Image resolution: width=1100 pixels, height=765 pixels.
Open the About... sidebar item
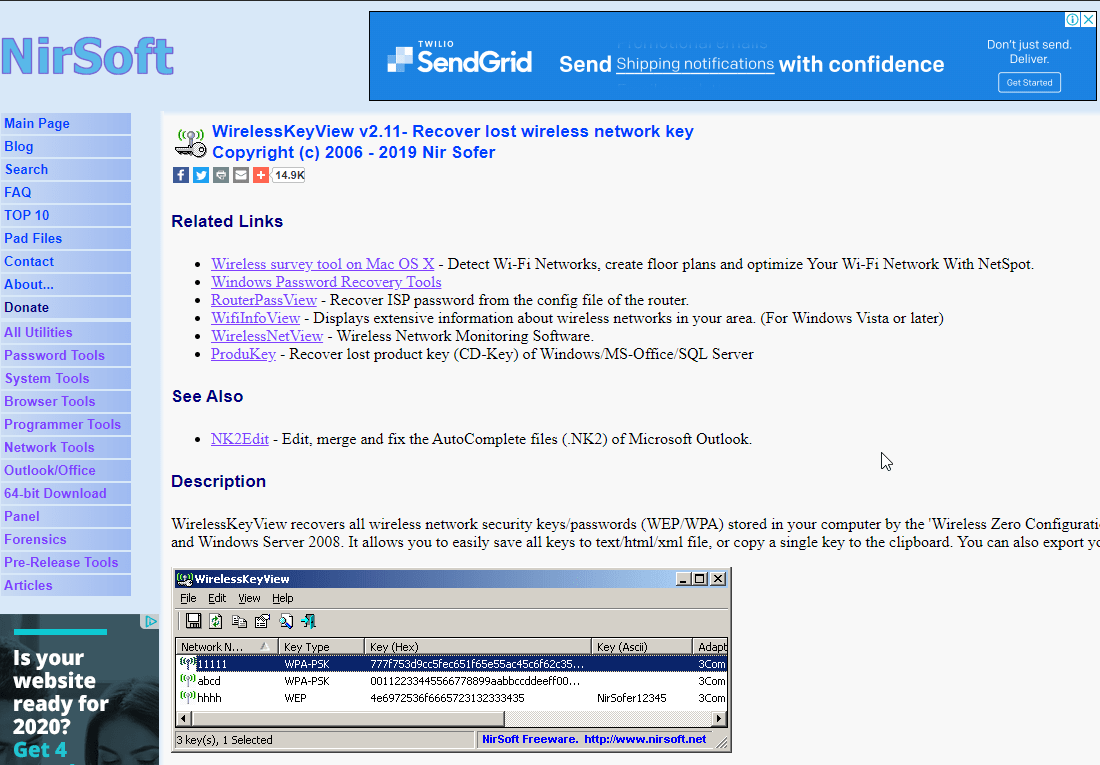click(66, 284)
